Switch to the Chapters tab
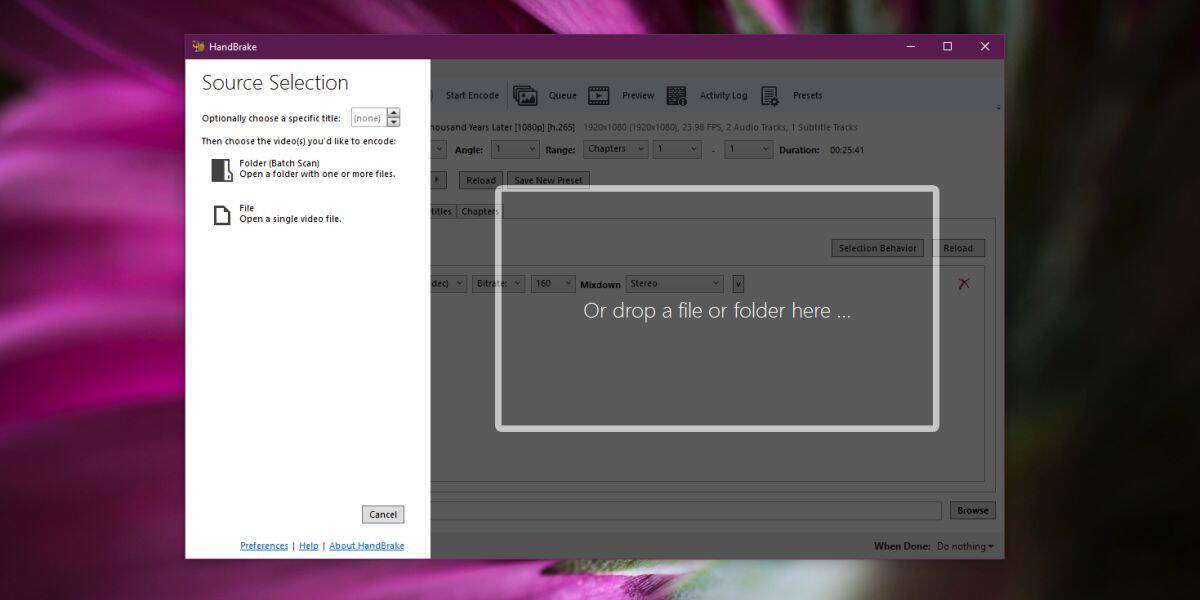This screenshot has width=1200, height=600. pyautogui.click(x=480, y=211)
